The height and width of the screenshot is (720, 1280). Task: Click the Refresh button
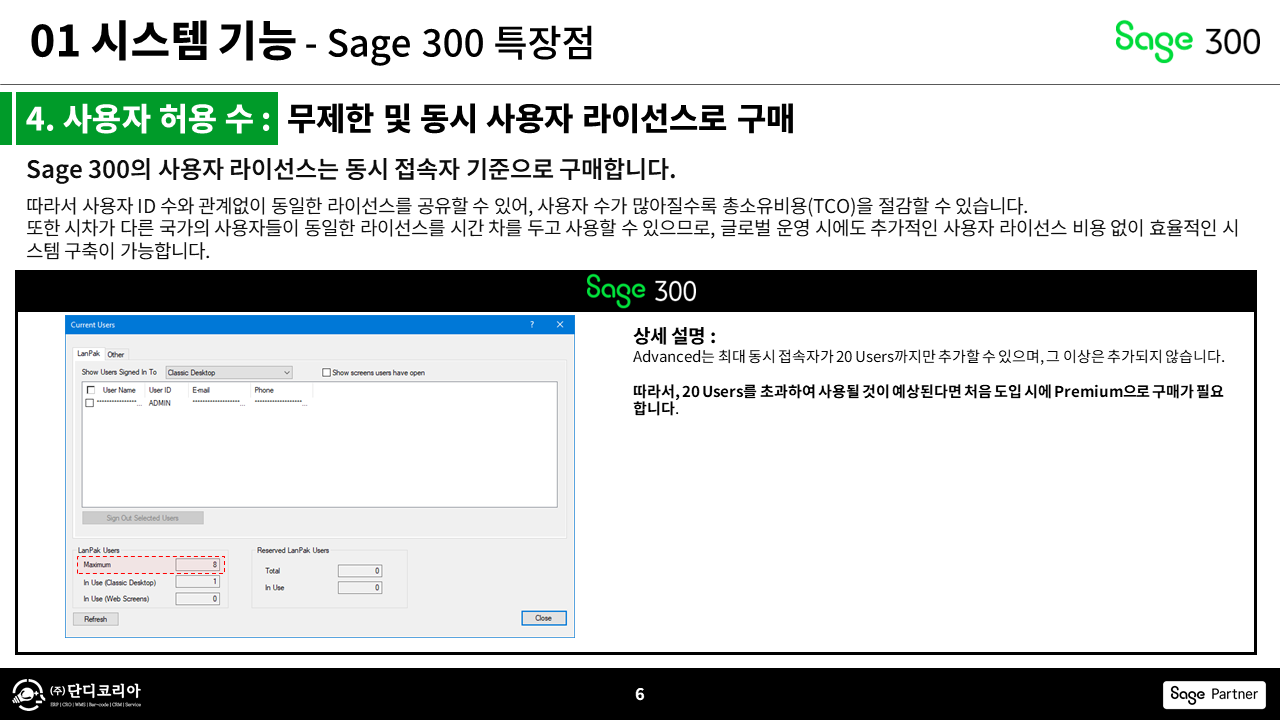pyautogui.click(x=95, y=619)
